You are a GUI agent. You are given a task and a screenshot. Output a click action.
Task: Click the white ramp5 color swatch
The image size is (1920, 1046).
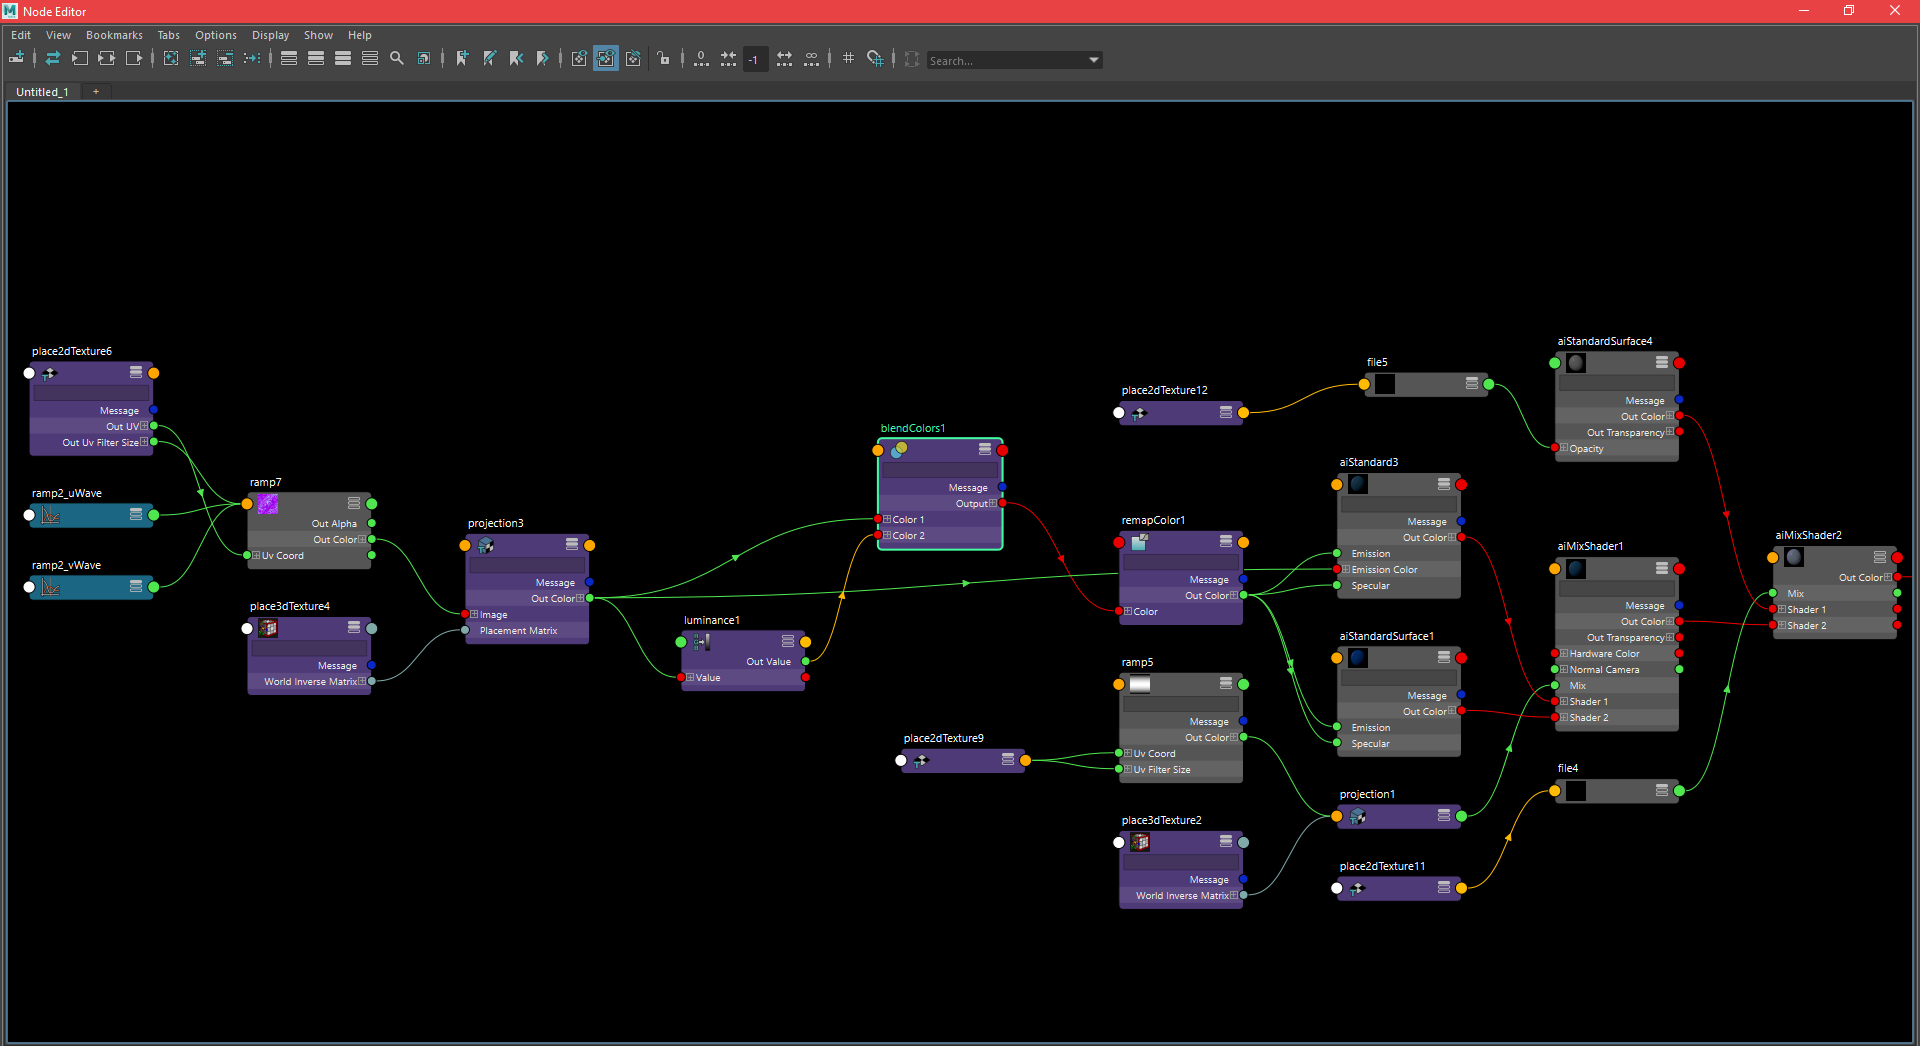[x=1140, y=684]
